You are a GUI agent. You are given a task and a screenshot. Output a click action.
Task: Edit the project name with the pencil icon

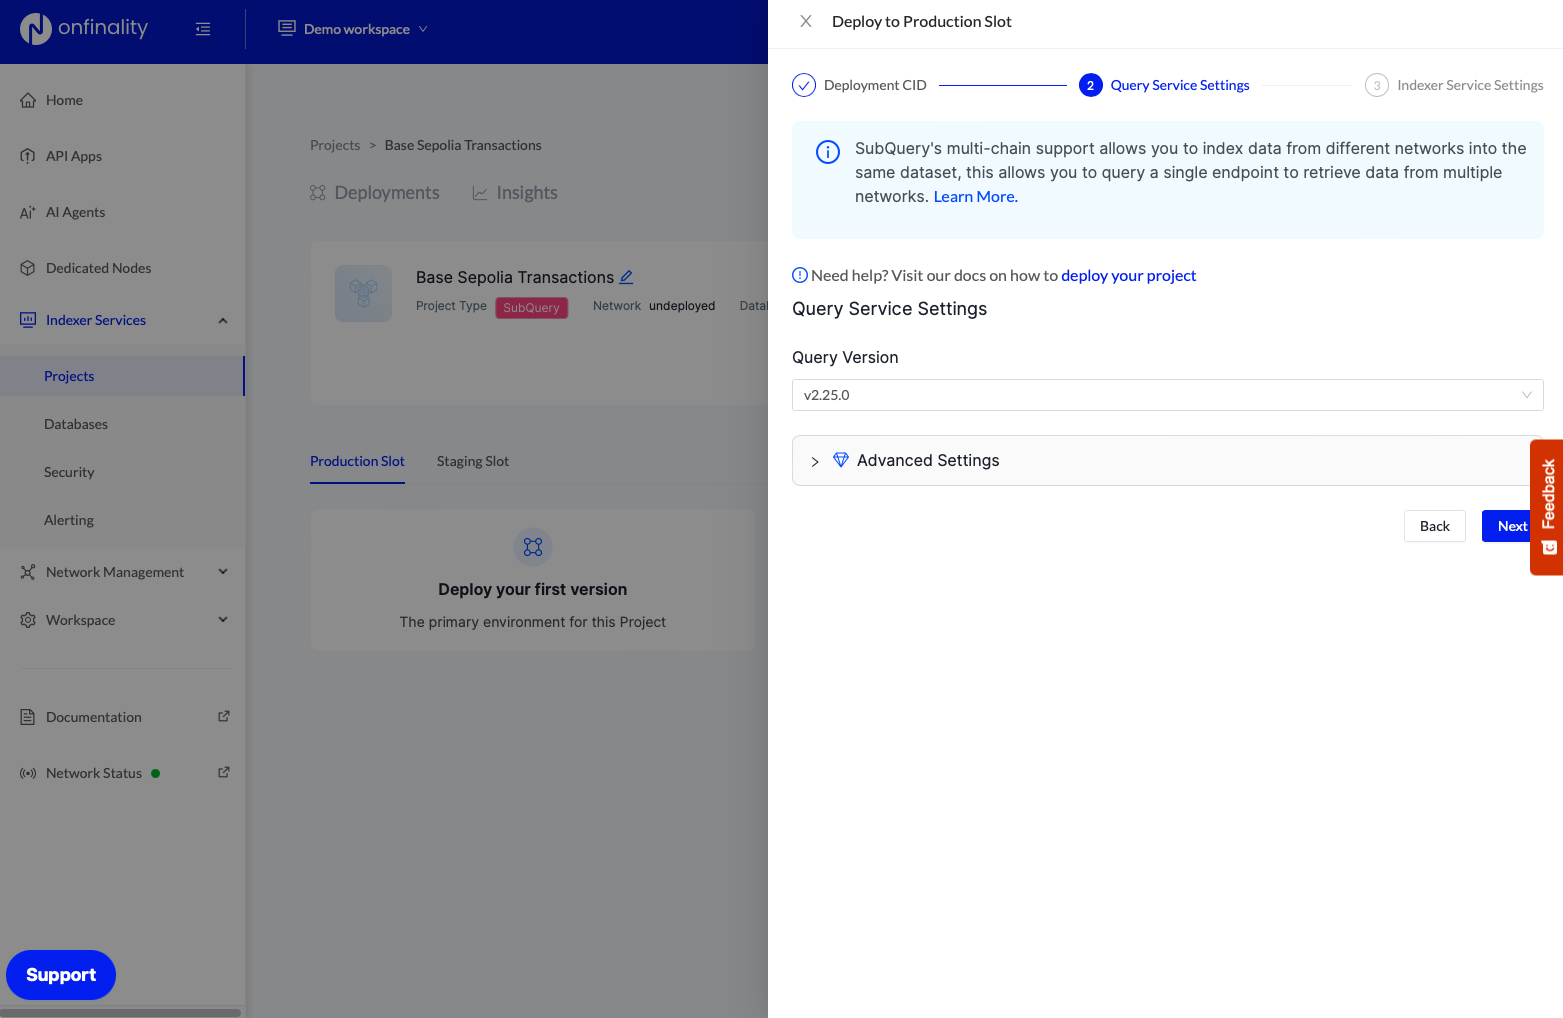coord(627,276)
